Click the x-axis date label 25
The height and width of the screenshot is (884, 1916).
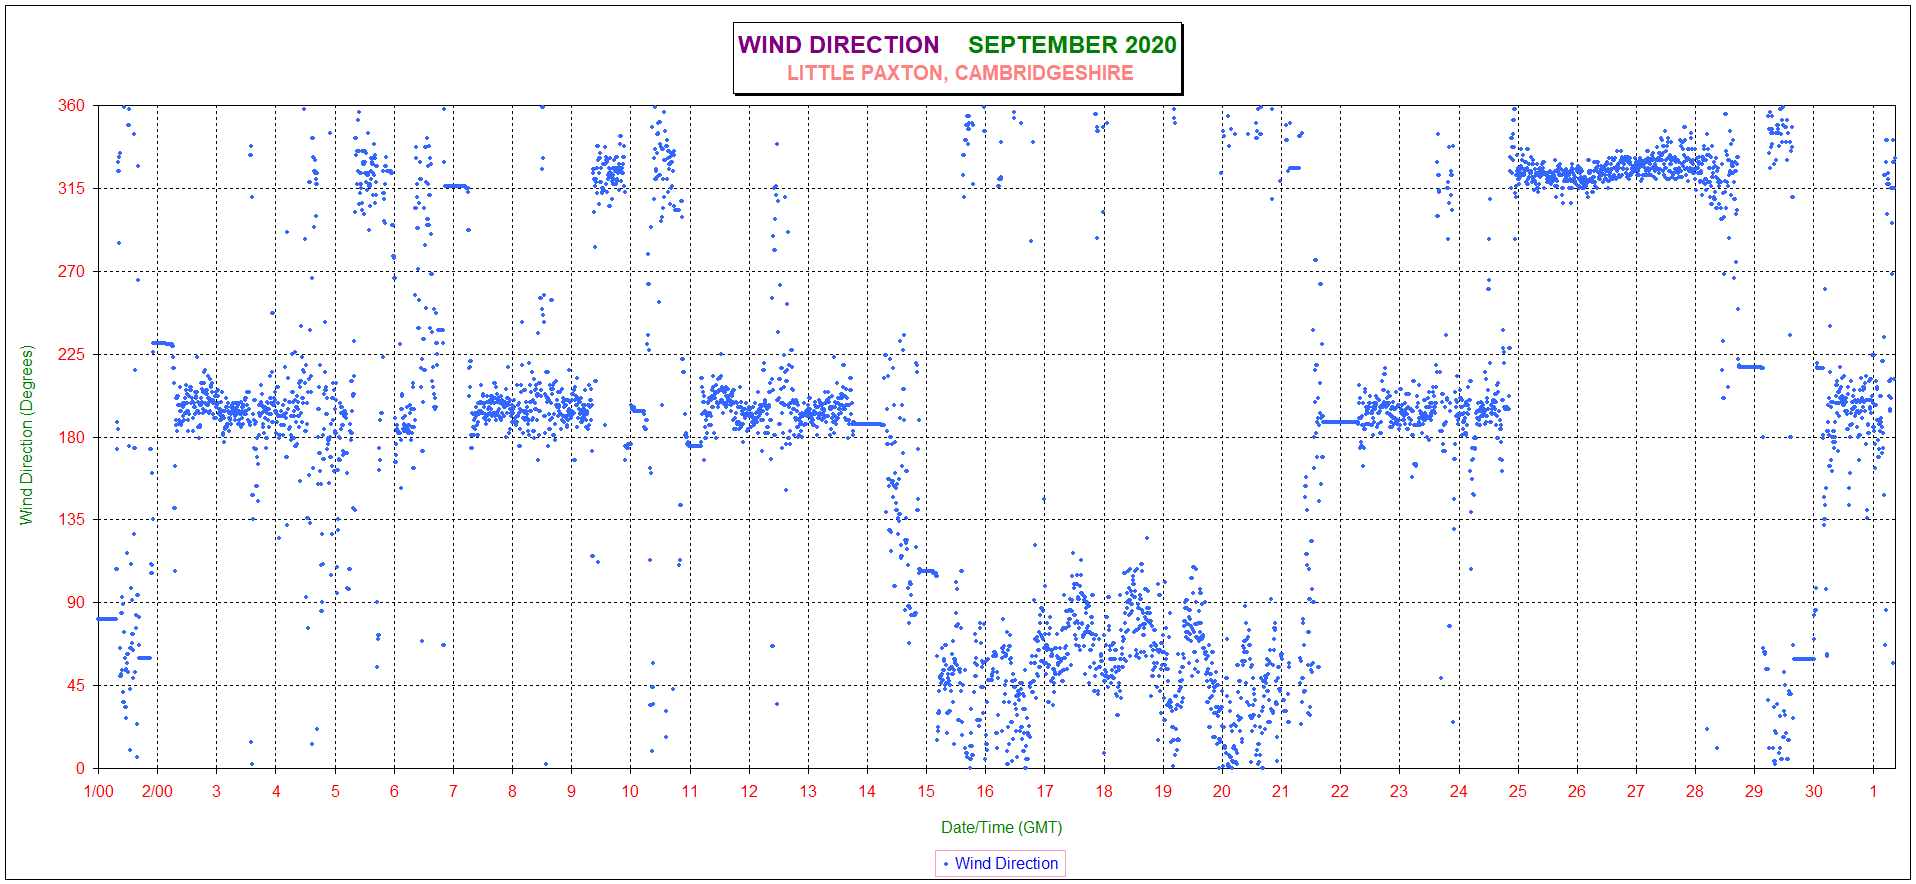[x=1518, y=791]
